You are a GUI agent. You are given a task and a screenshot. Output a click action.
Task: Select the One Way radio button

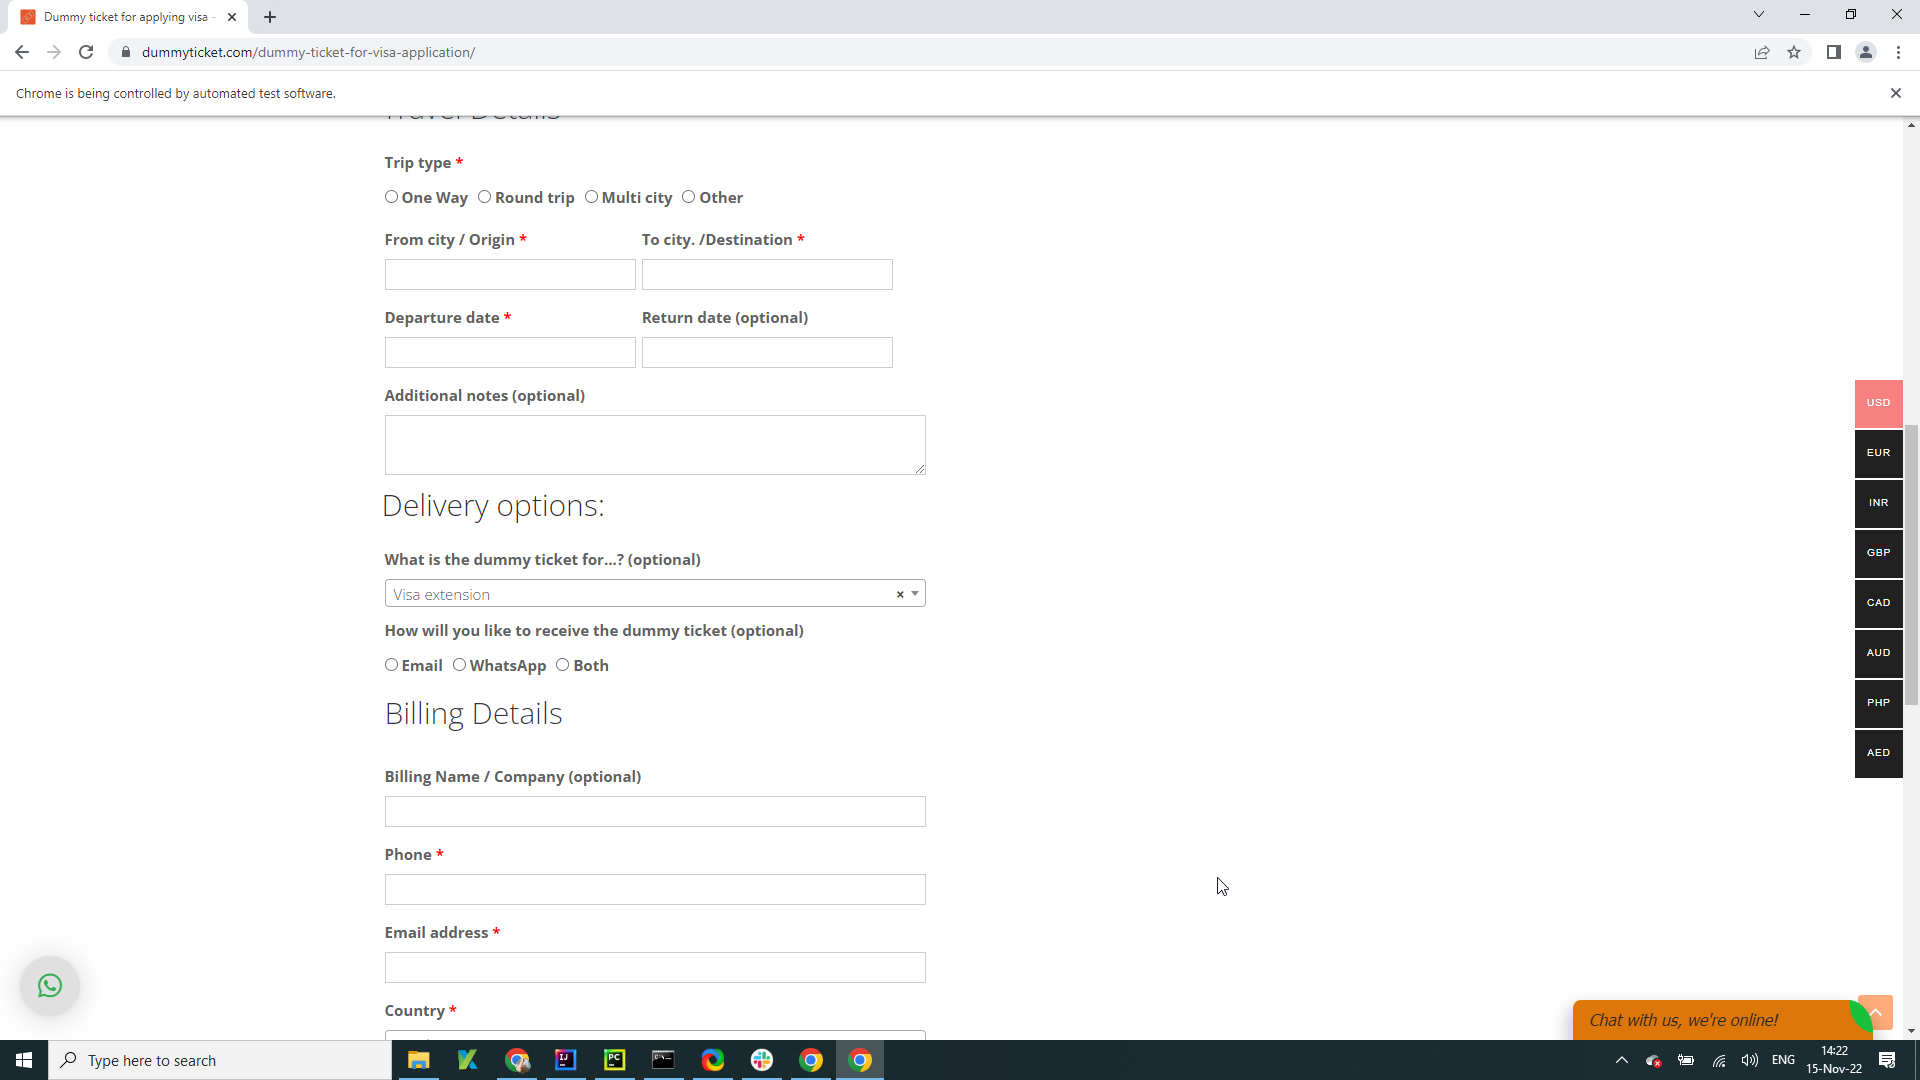[392, 196]
